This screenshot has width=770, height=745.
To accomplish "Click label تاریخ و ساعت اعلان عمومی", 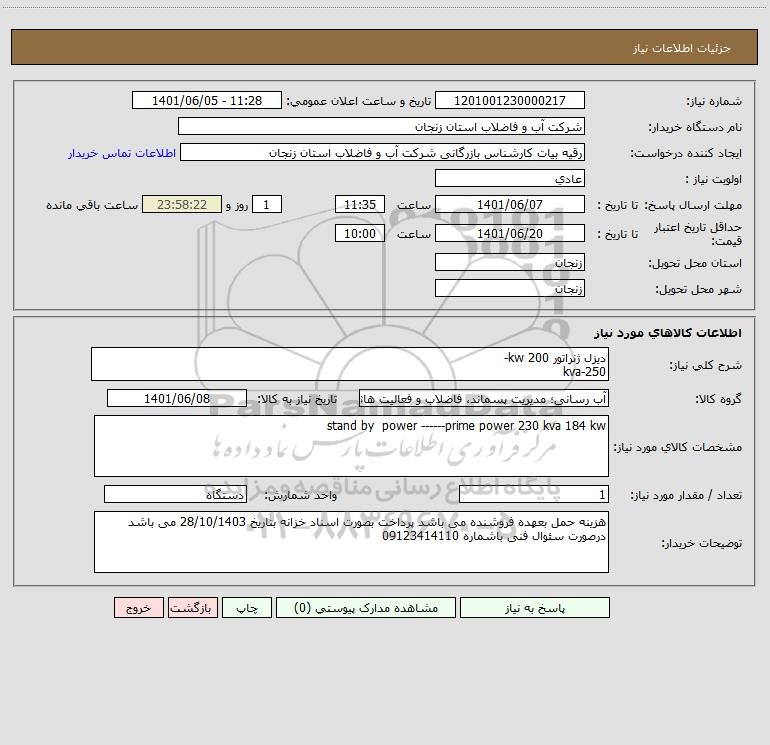I will (359, 101).
